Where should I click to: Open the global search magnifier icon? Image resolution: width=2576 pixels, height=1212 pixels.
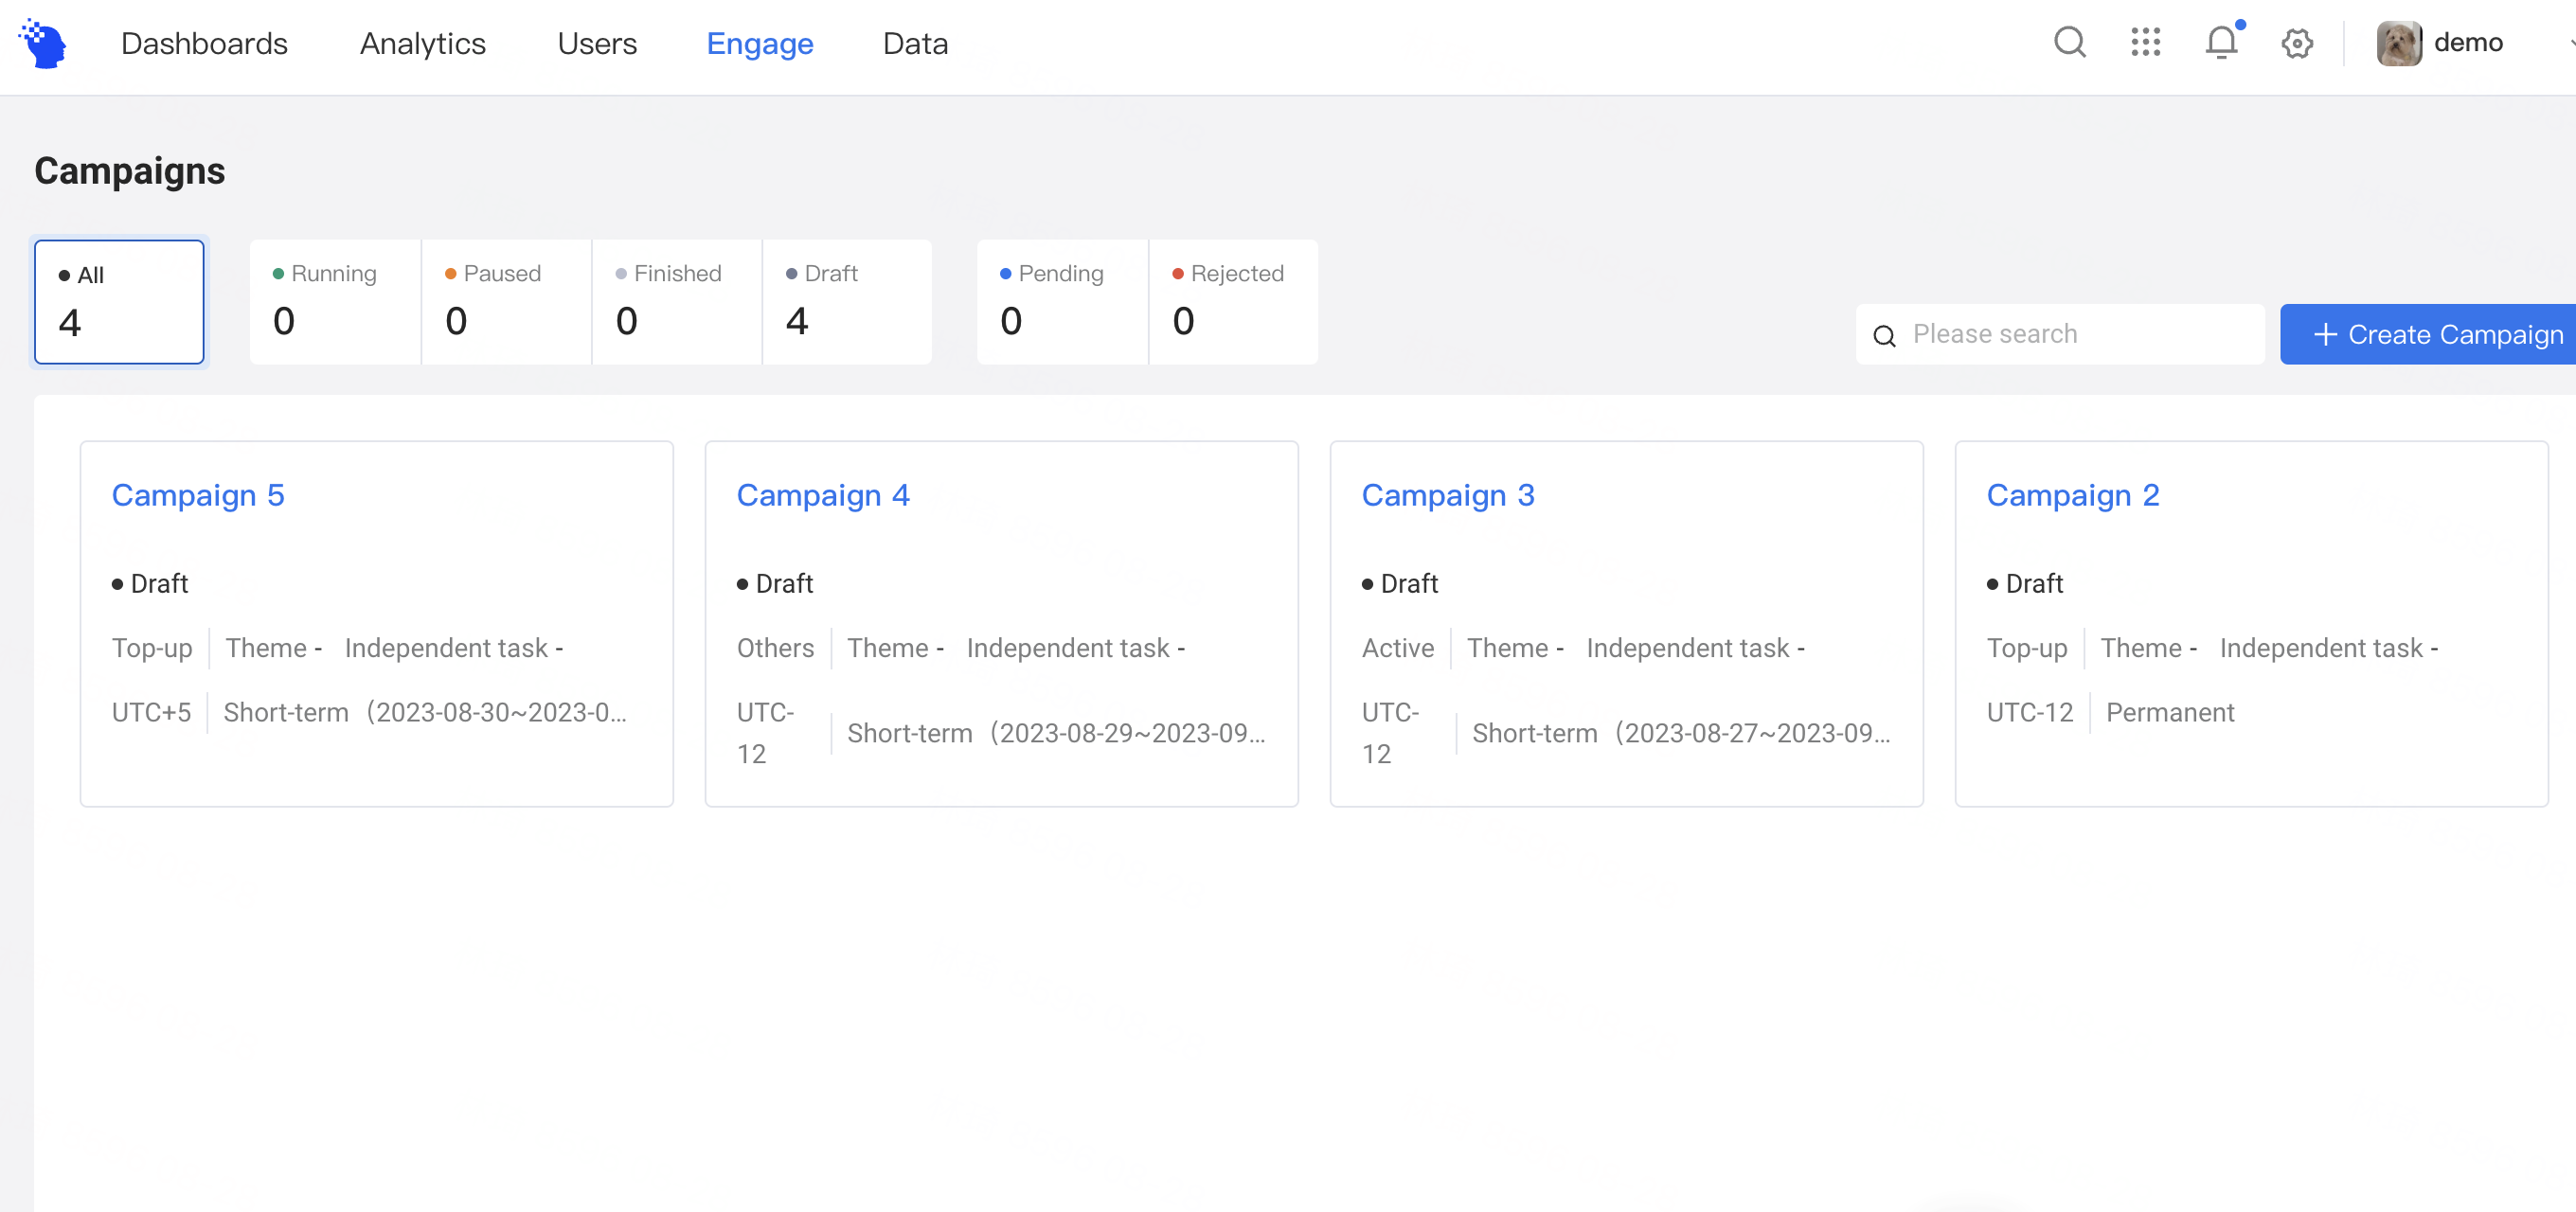point(2069,43)
